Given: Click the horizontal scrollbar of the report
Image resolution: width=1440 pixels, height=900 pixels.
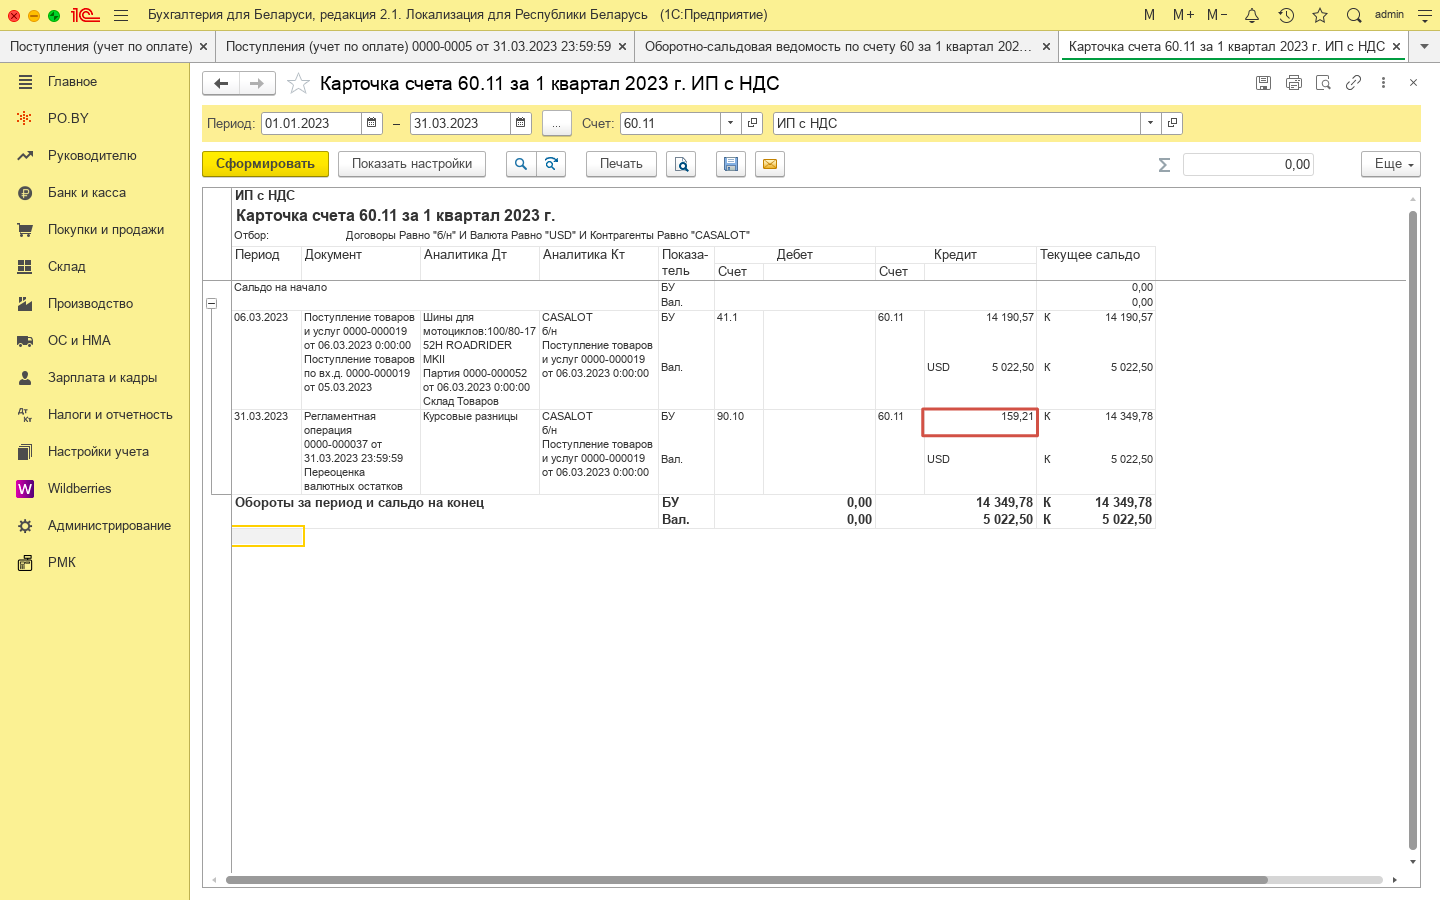Looking at the screenshot, I should [x=746, y=880].
